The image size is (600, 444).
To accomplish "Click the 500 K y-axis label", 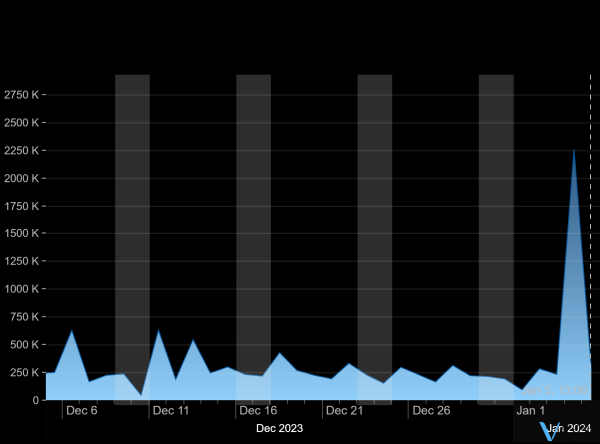I will tap(24, 345).
